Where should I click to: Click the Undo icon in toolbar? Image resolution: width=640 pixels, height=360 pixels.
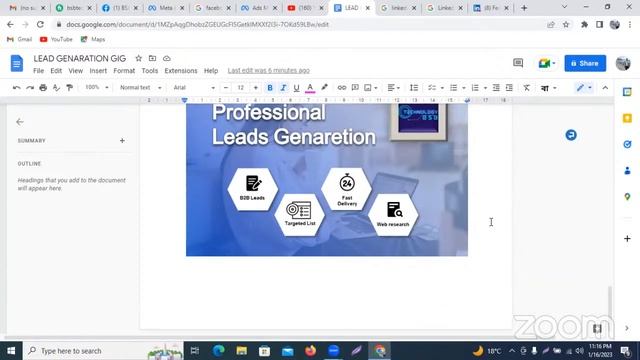click(16, 88)
